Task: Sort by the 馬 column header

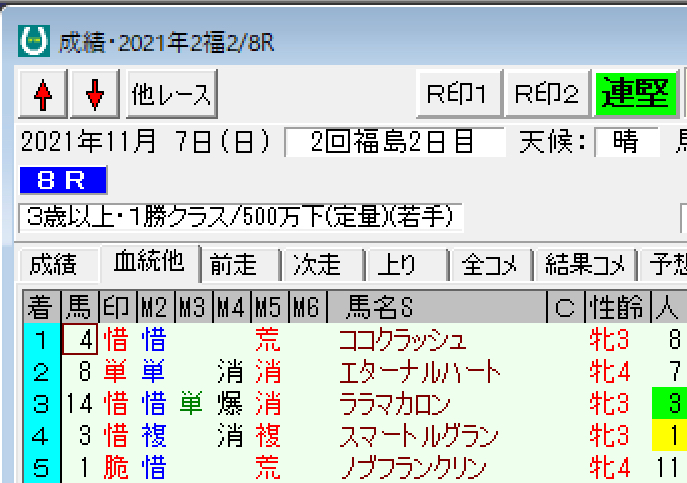Action: point(80,307)
